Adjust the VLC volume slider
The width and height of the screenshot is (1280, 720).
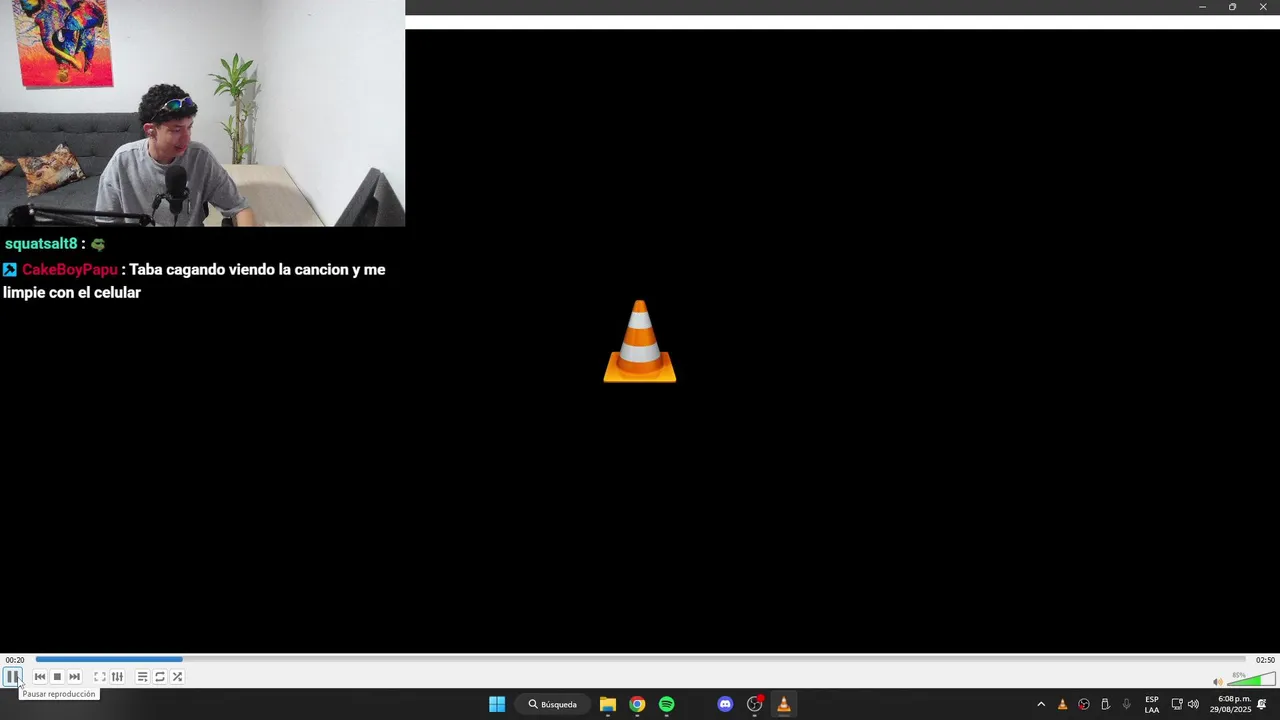(1250, 680)
